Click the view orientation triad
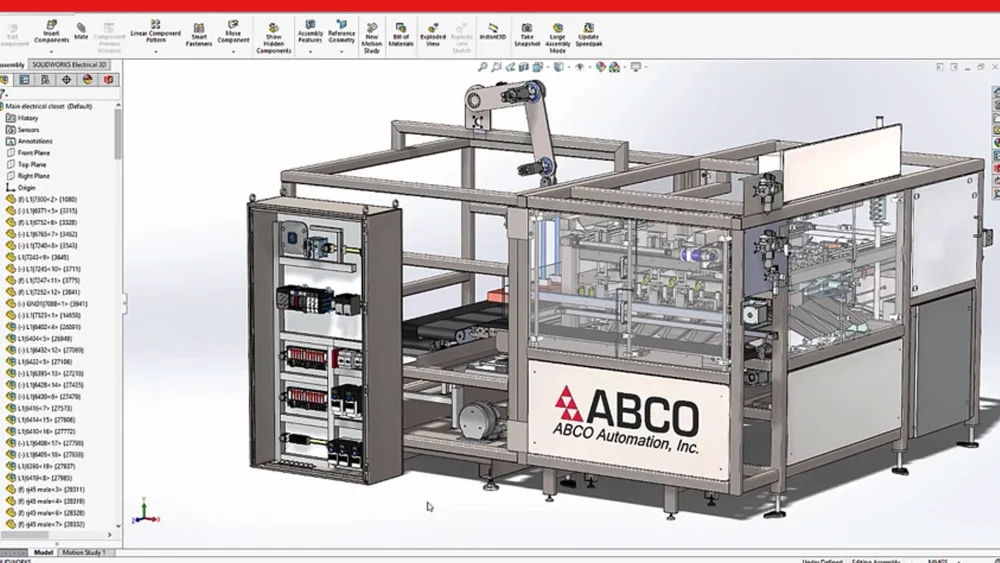 [x=145, y=512]
